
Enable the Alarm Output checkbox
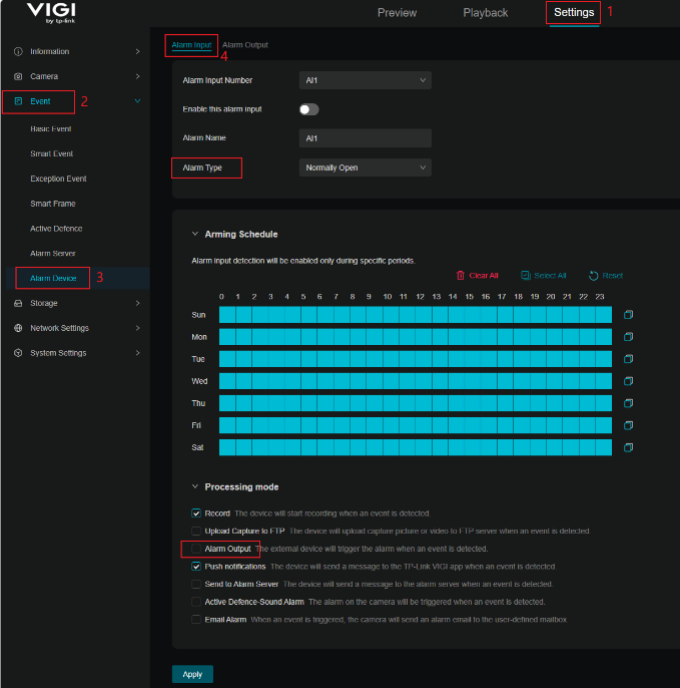[x=197, y=549]
